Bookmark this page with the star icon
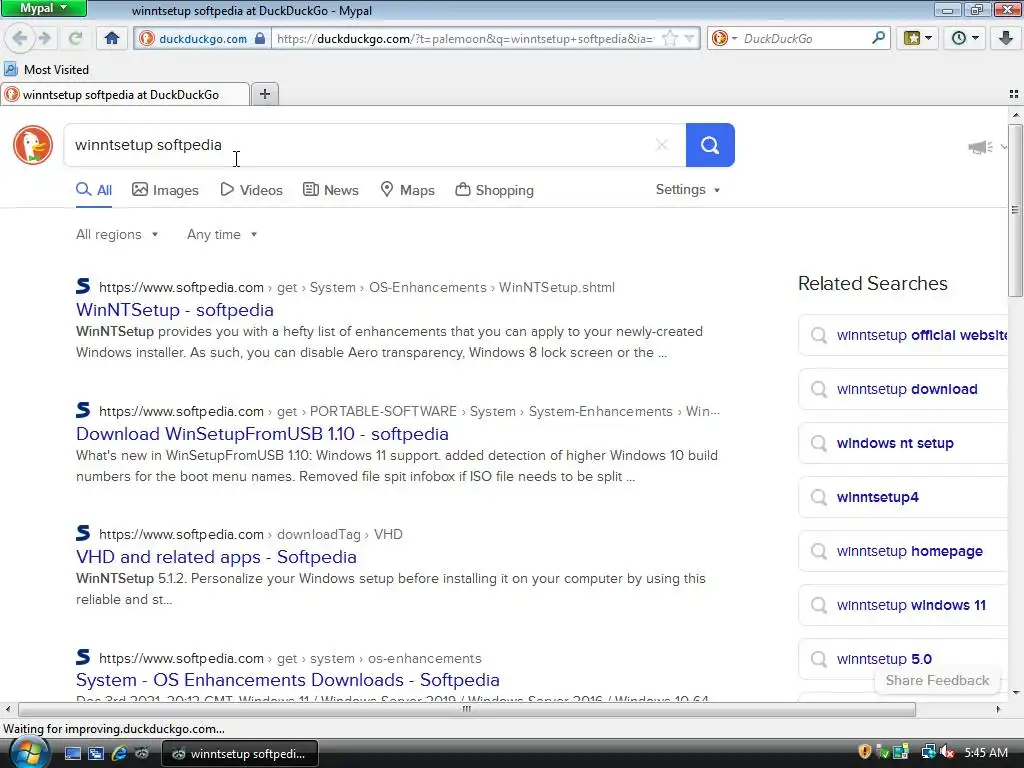The height and width of the screenshot is (768, 1024). coord(670,39)
